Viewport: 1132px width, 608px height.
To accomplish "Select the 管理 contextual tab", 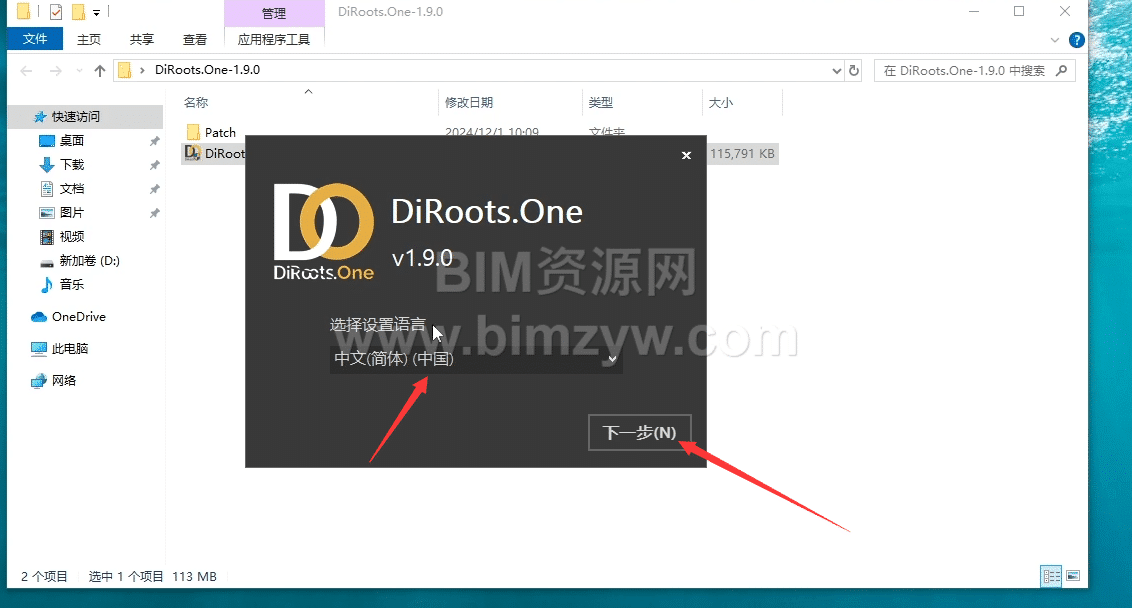I will coord(274,13).
